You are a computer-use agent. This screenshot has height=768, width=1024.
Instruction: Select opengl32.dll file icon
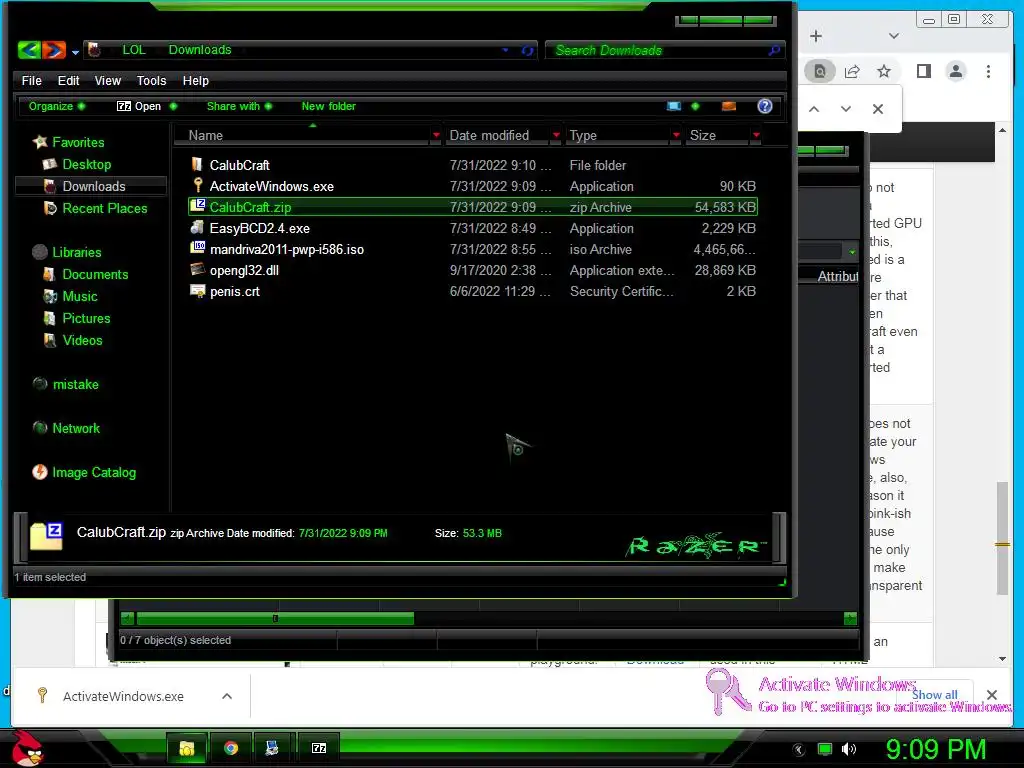pos(197,269)
